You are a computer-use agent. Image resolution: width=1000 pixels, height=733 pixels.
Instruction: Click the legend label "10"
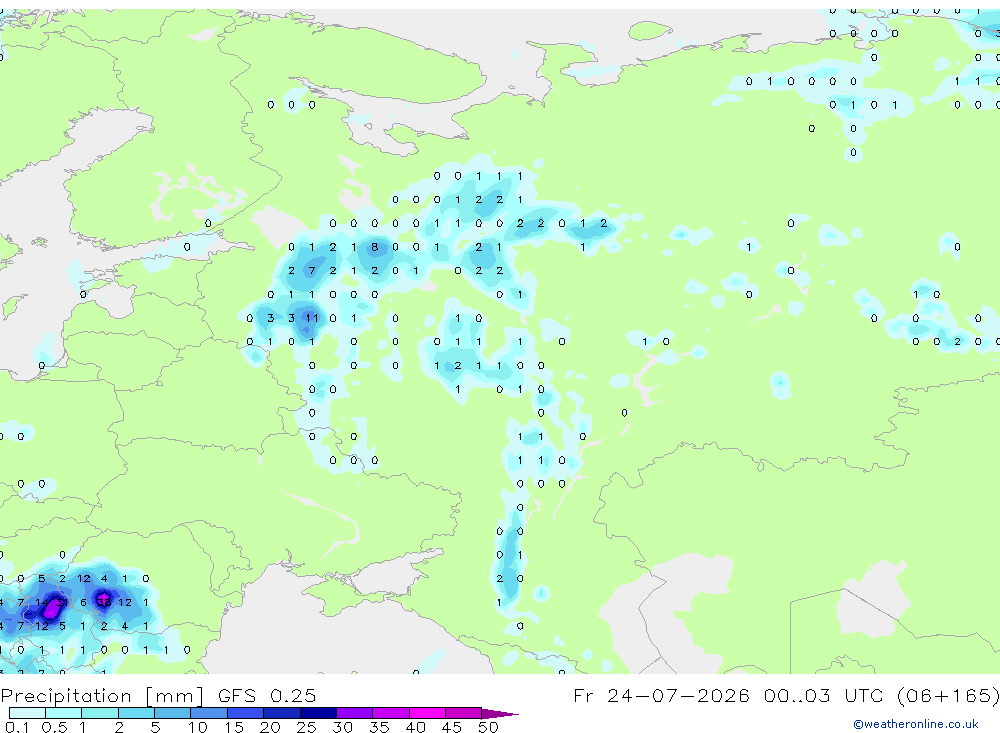pyautogui.click(x=198, y=727)
